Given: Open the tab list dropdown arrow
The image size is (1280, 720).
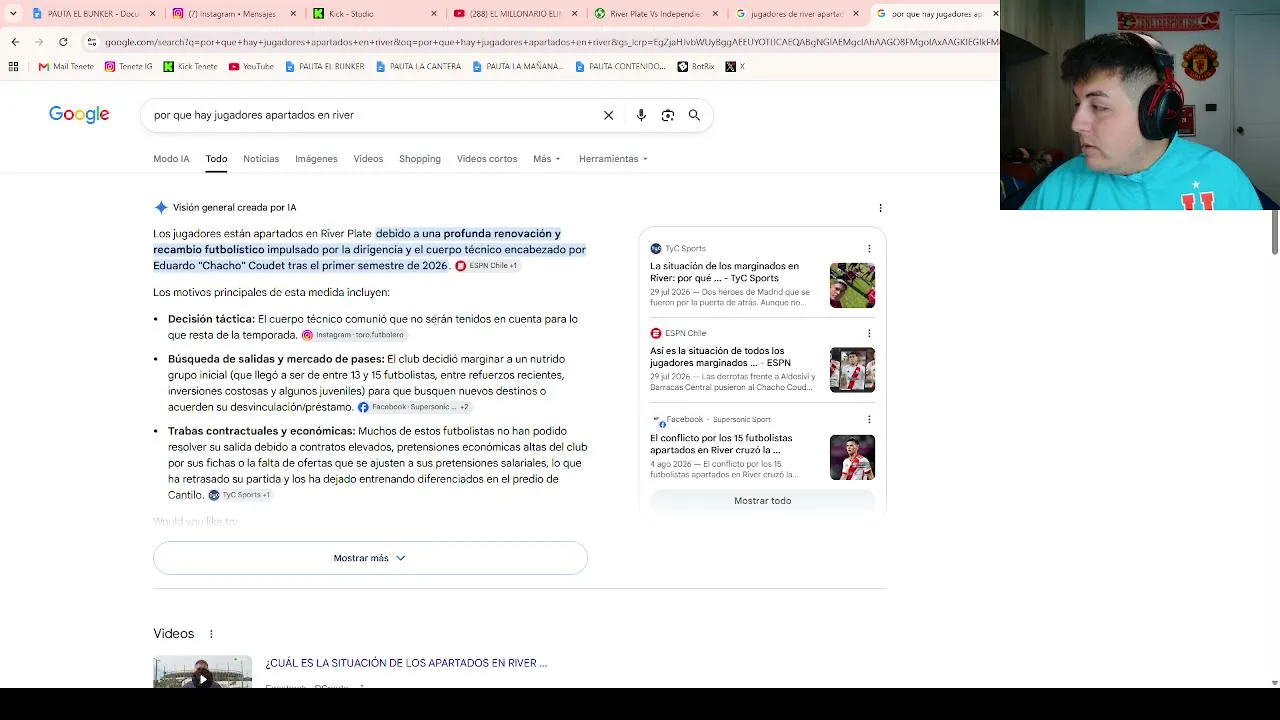Looking at the screenshot, I should [x=13, y=14].
